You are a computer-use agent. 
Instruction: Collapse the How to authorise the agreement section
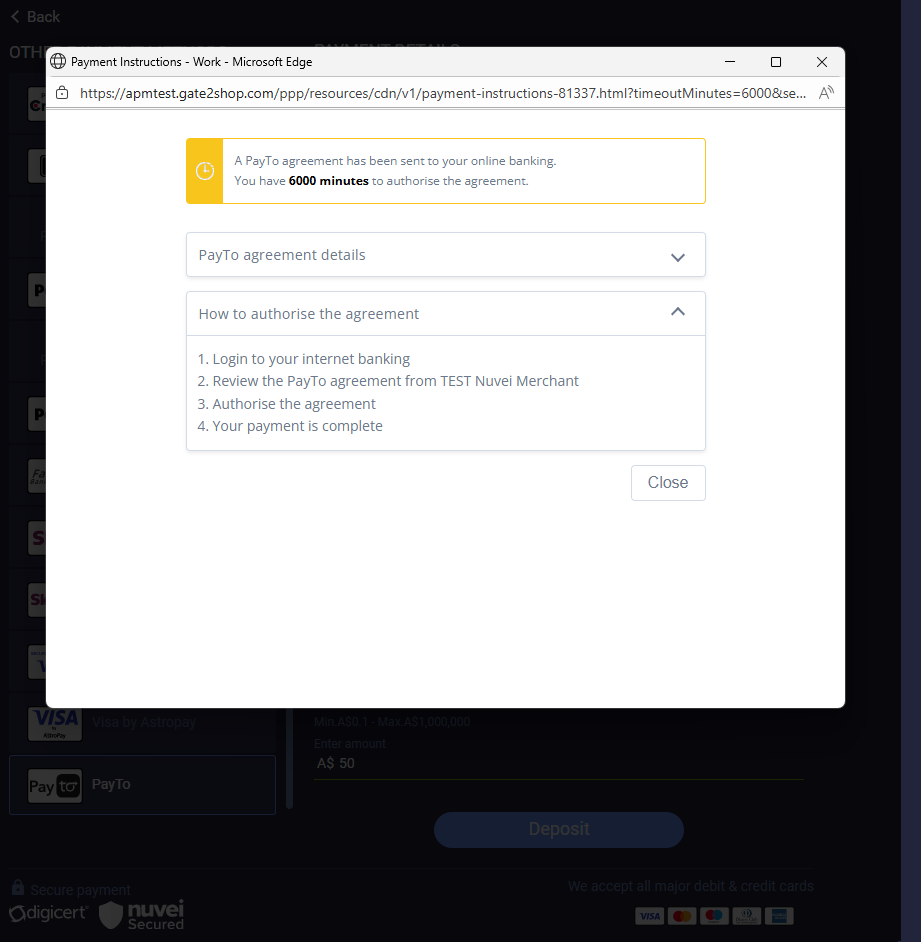click(x=677, y=313)
